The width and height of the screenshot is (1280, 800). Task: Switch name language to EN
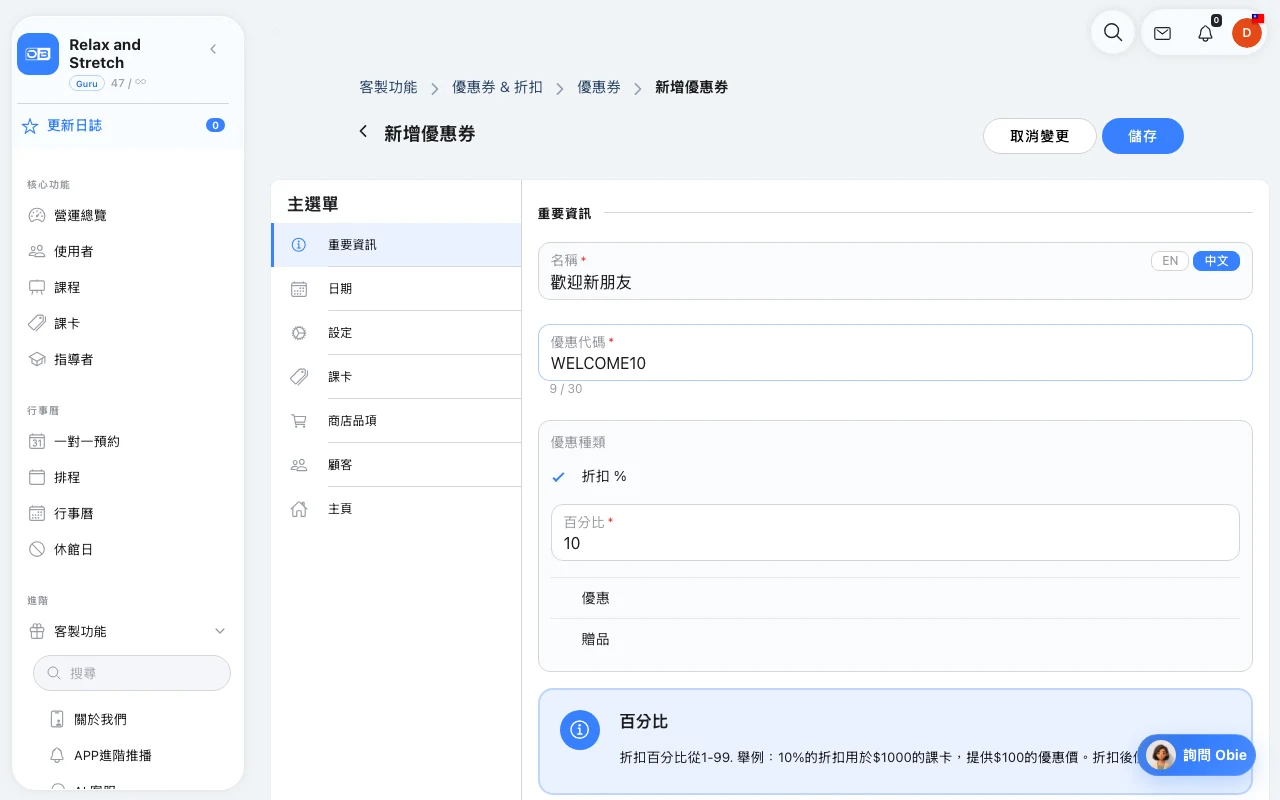(1170, 261)
